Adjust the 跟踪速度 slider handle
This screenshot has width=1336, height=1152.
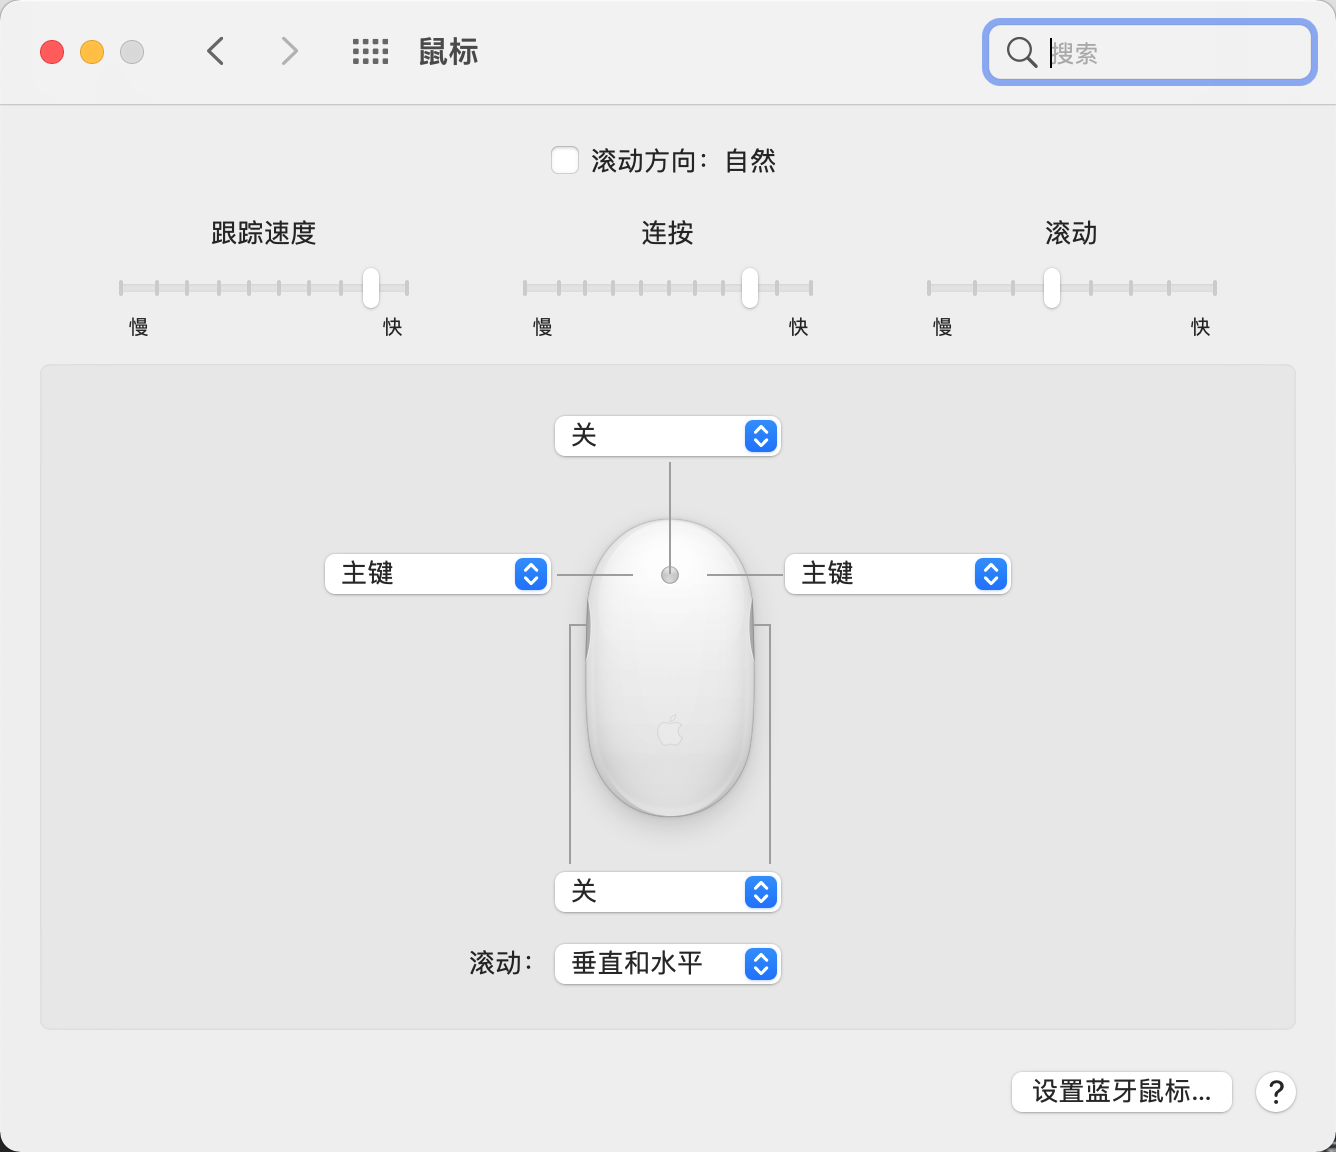[371, 288]
